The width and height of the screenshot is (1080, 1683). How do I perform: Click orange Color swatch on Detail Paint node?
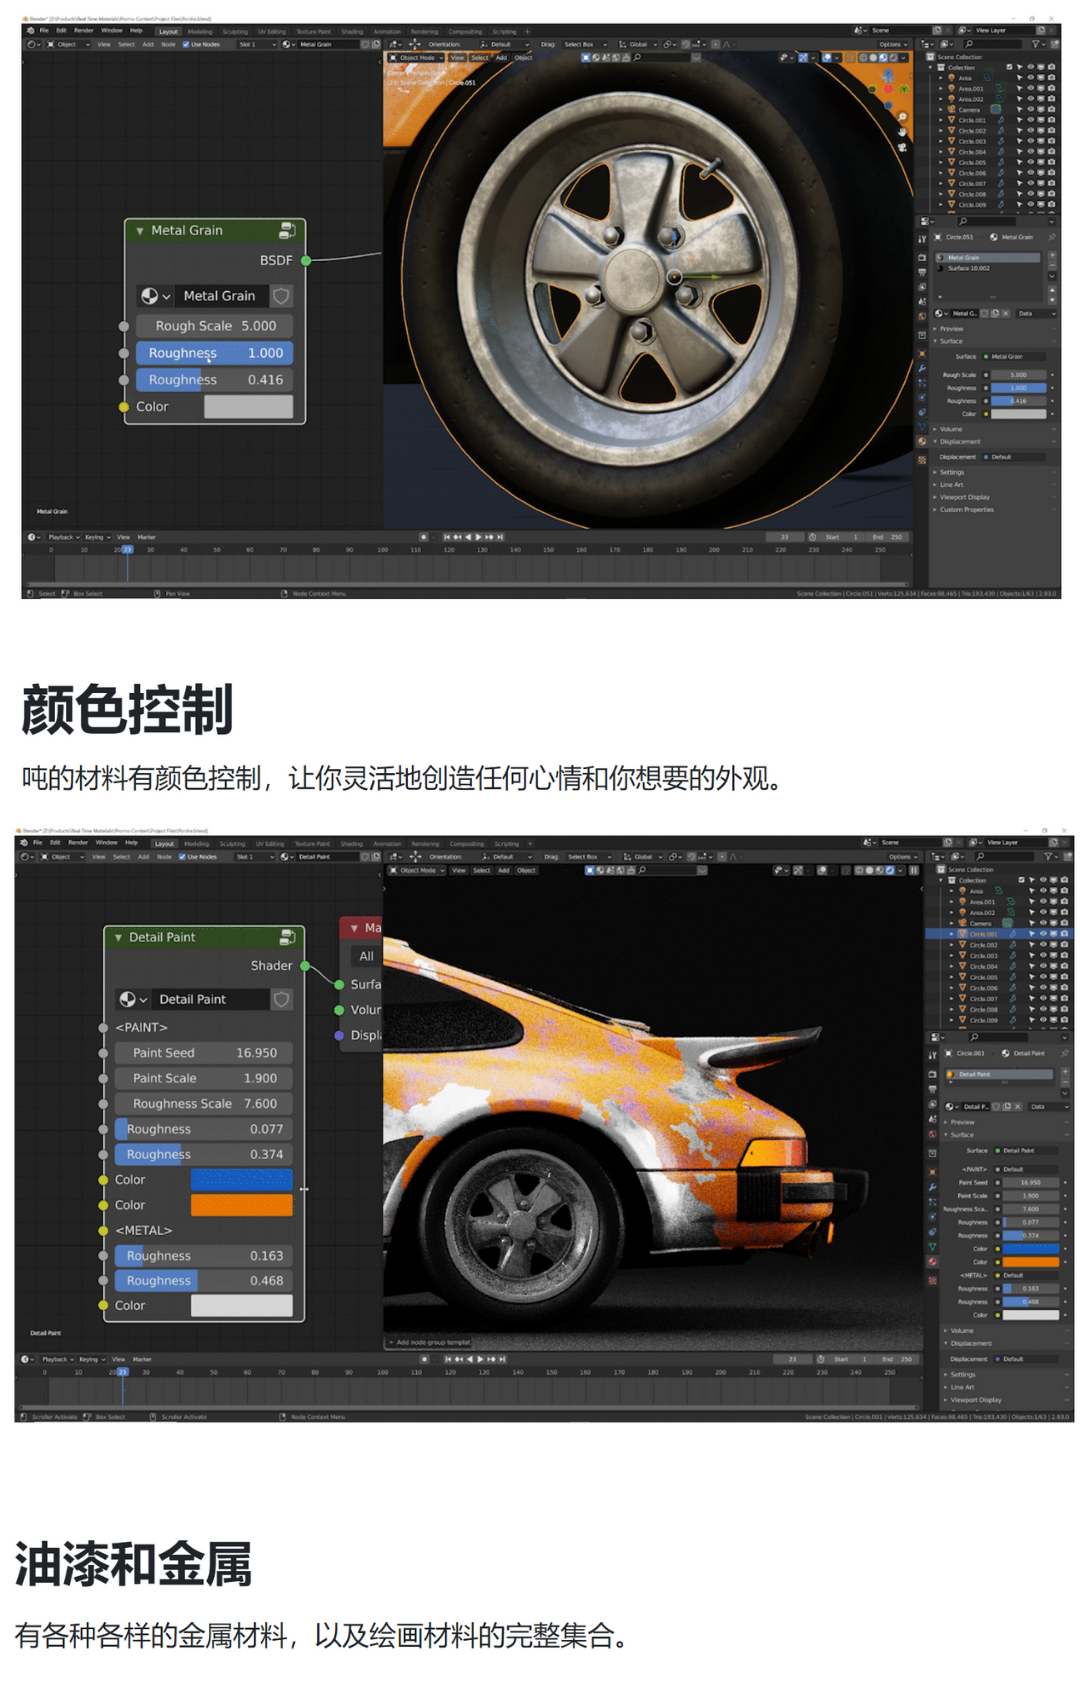(242, 1205)
